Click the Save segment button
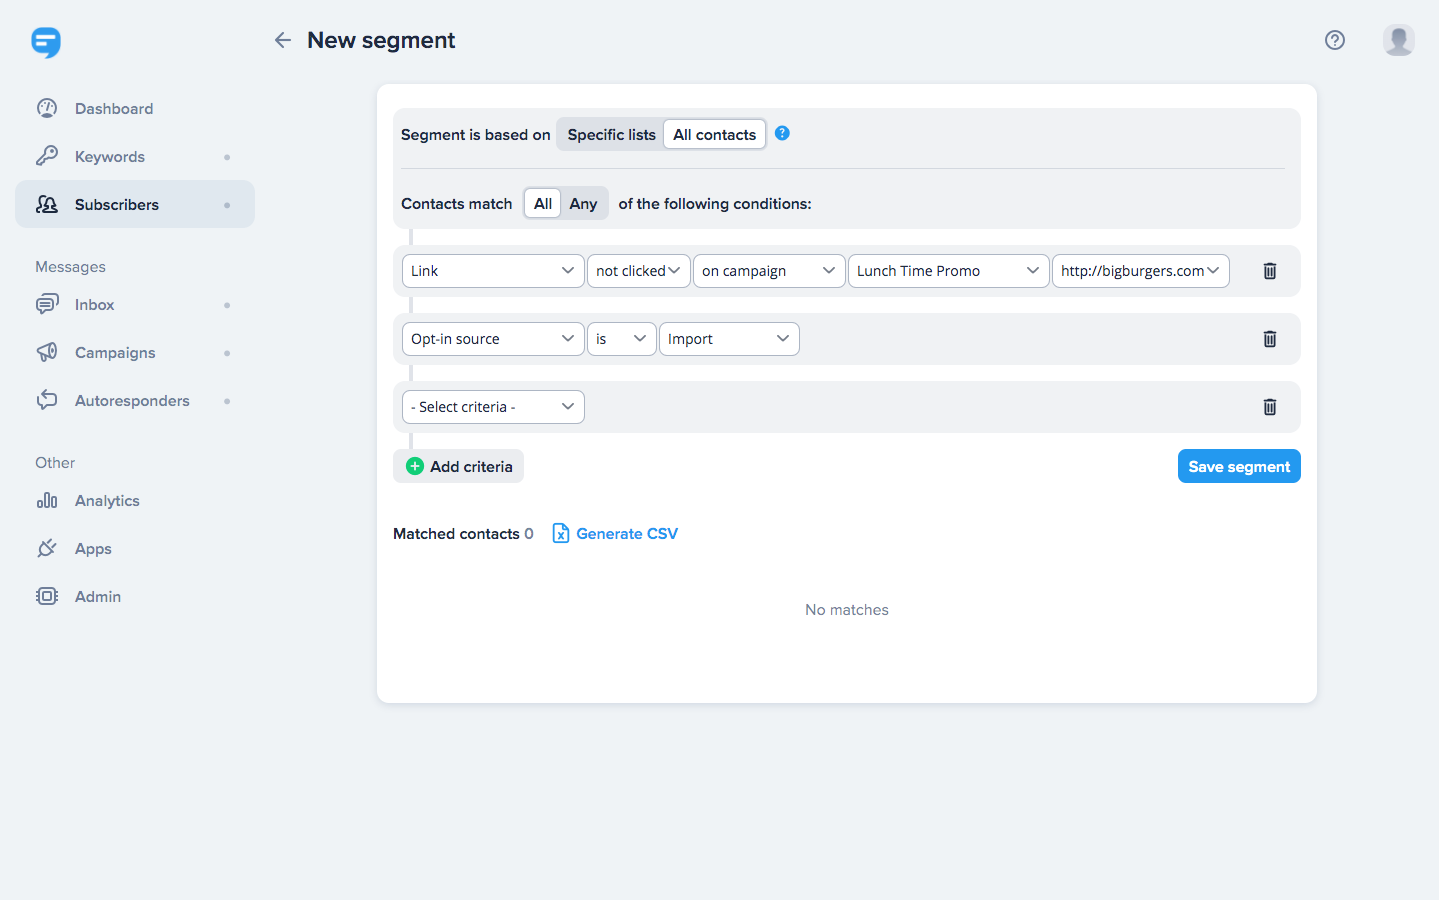Screen dimensions: 1439x900 click(x=1238, y=467)
